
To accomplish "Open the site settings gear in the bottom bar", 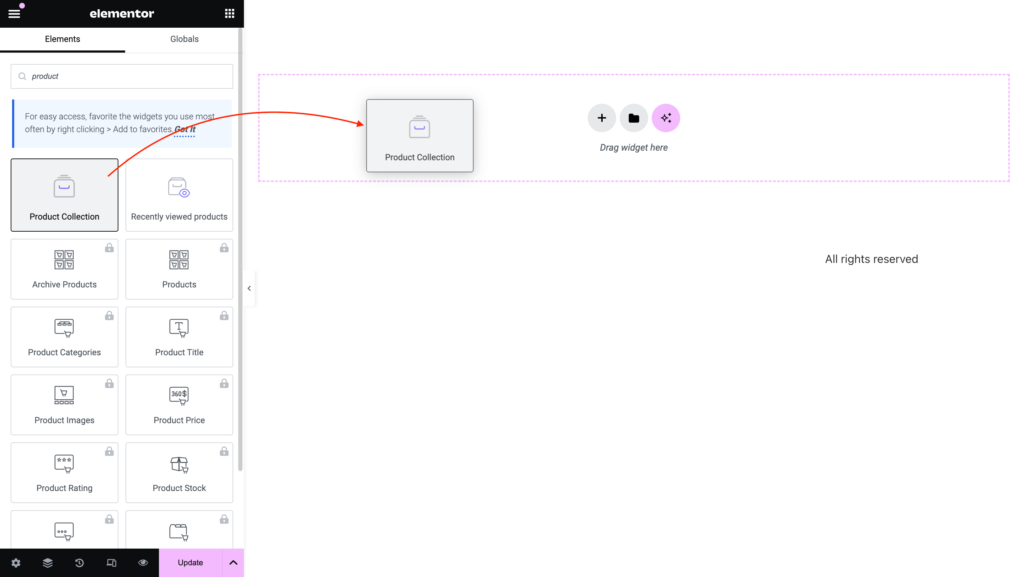I will coord(15,562).
